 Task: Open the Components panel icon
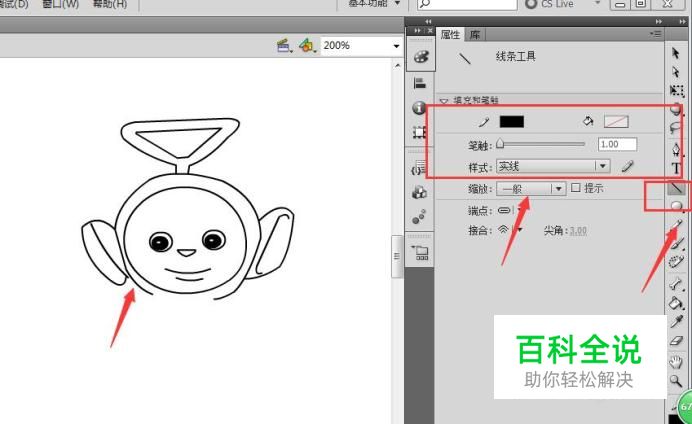point(419,192)
